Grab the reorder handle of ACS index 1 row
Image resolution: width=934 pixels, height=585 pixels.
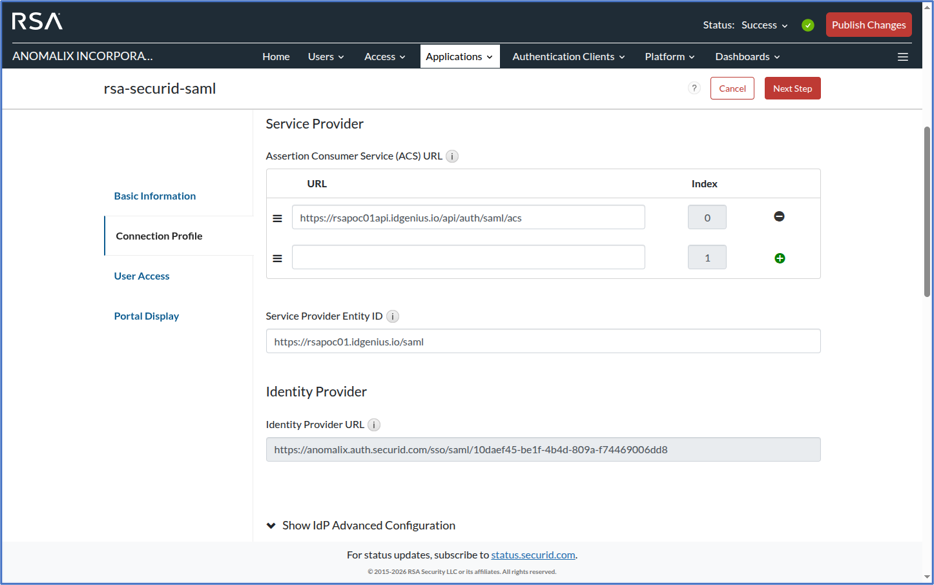[x=277, y=258]
